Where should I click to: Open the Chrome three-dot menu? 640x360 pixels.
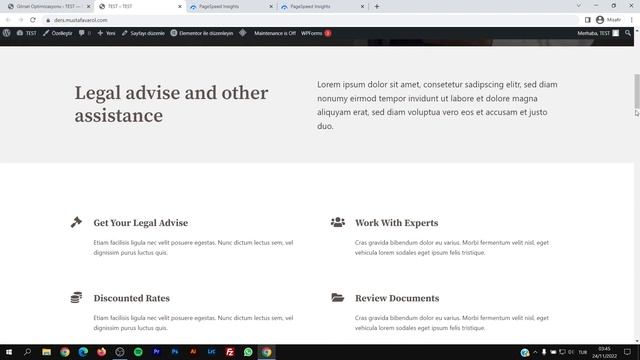[631, 20]
